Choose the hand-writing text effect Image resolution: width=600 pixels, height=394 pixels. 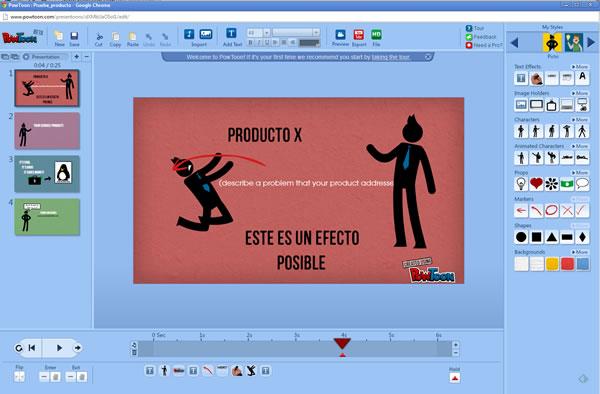(x=536, y=78)
